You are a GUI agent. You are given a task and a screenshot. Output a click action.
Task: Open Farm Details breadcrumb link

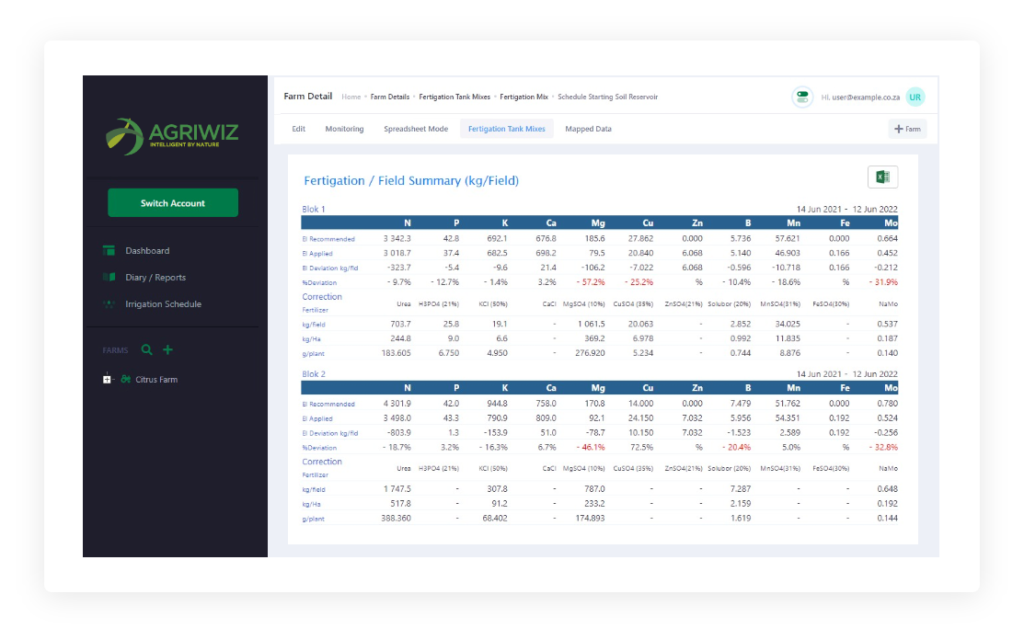point(390,97)
